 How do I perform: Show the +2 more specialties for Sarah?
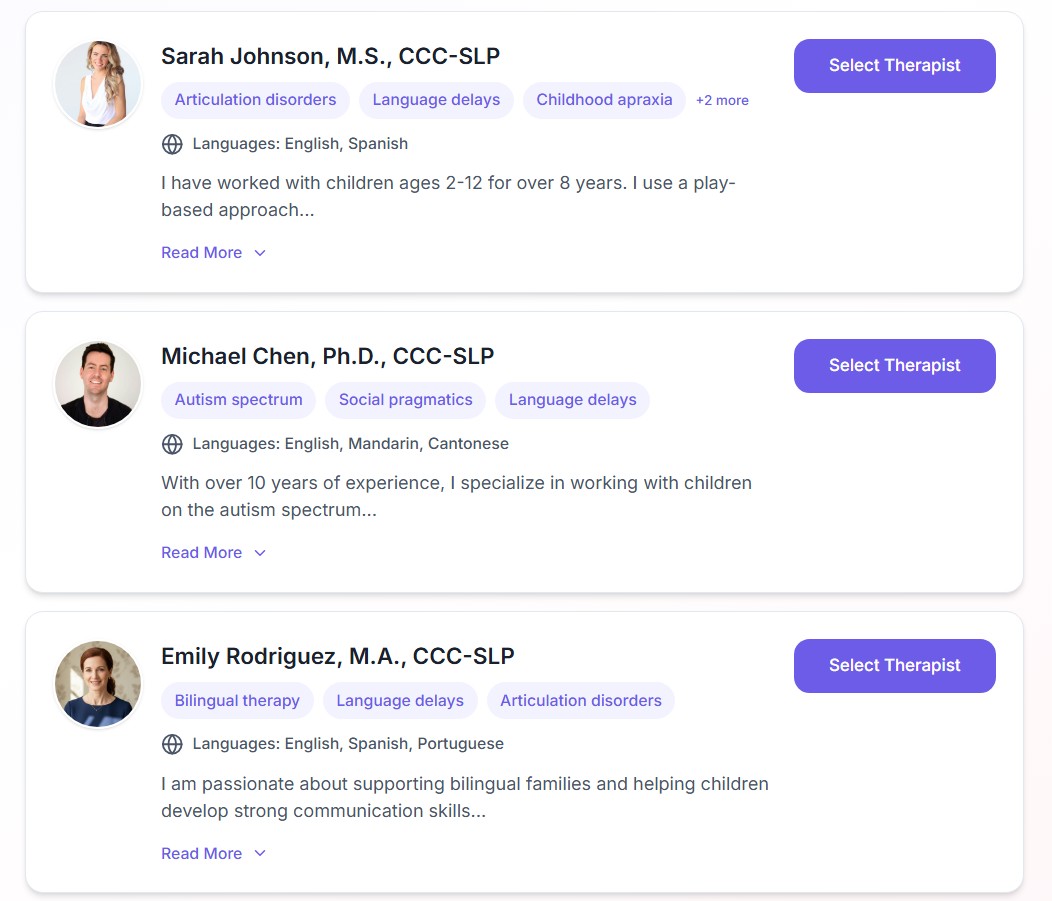(x=722, y=100)
